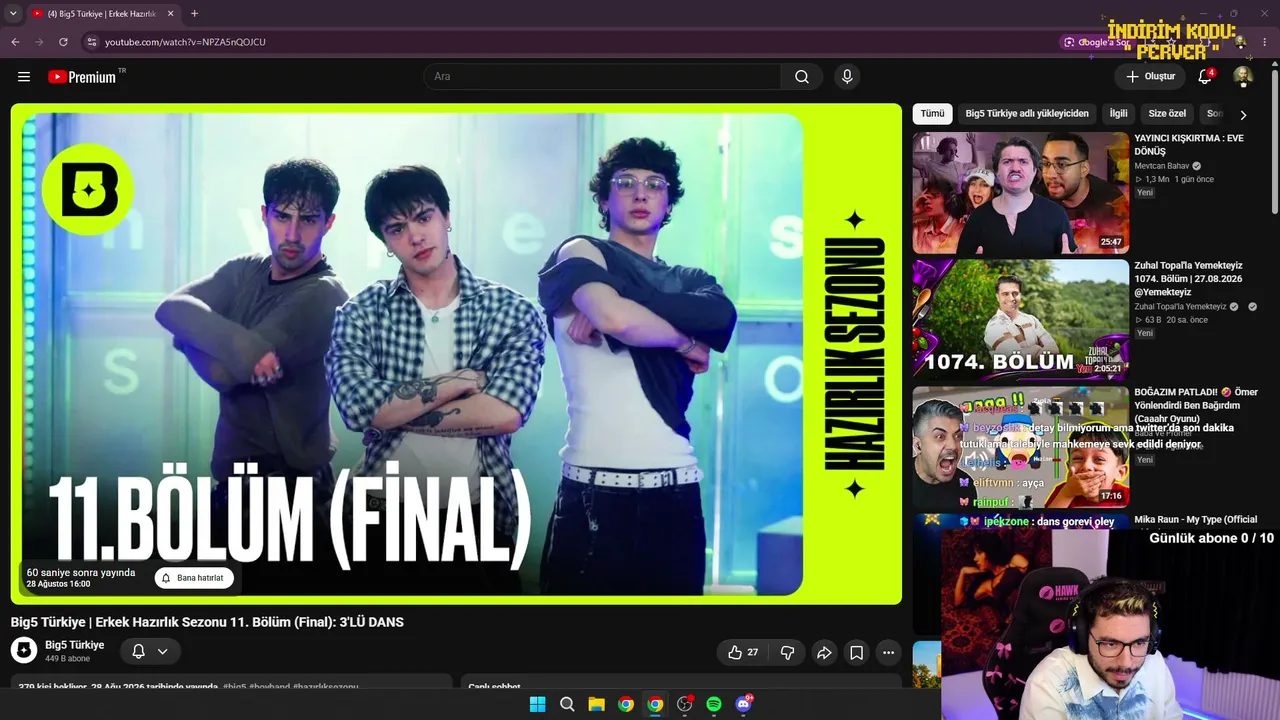Open the account avatar menu

click(x=1243, y=77)
